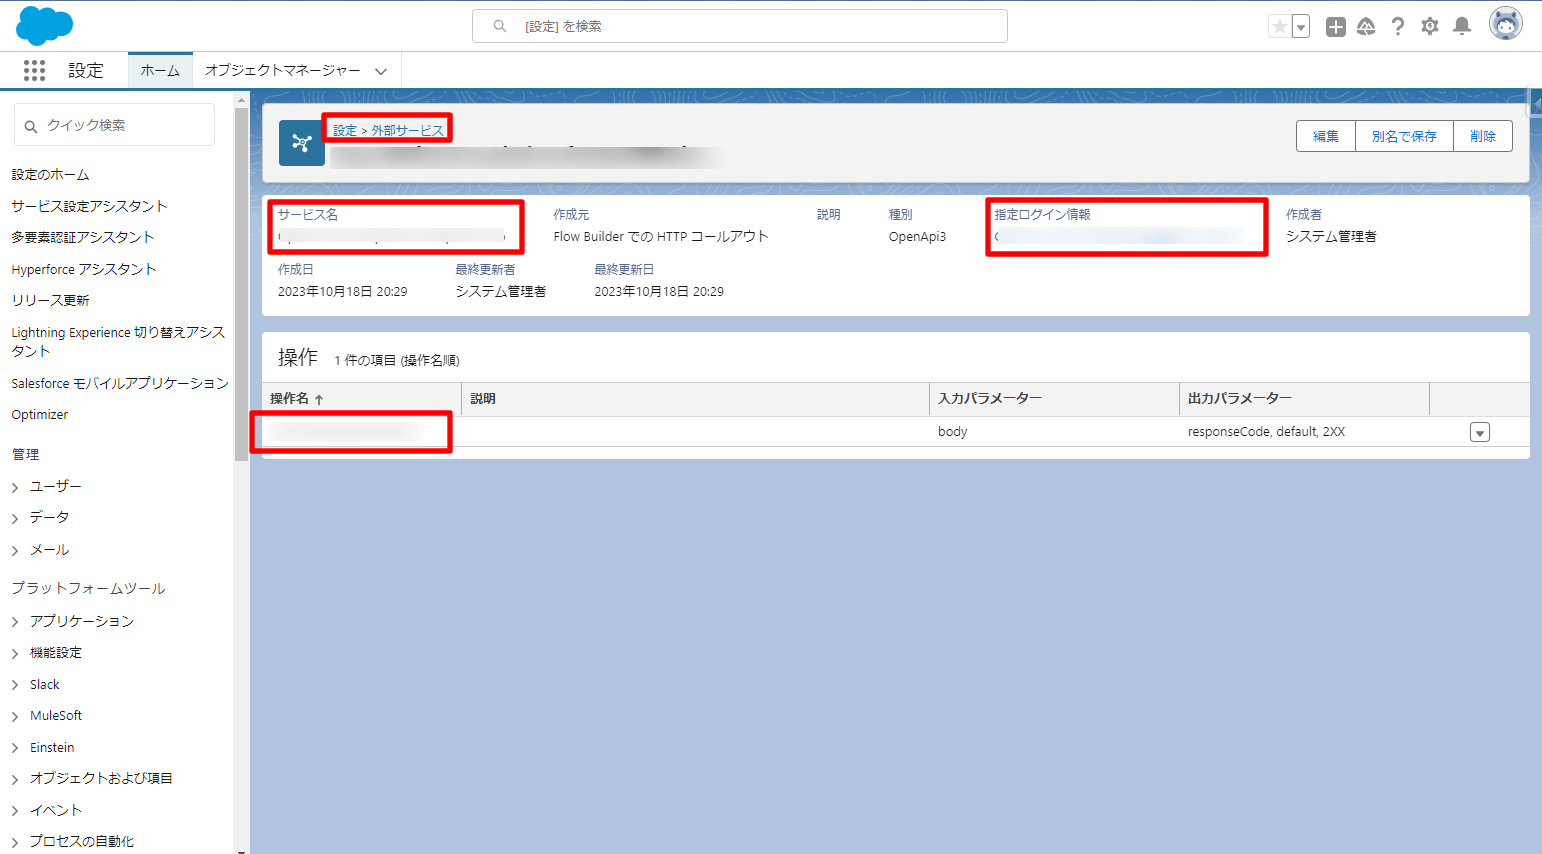Open Optimizer in the sidebar

coord(40,414)
